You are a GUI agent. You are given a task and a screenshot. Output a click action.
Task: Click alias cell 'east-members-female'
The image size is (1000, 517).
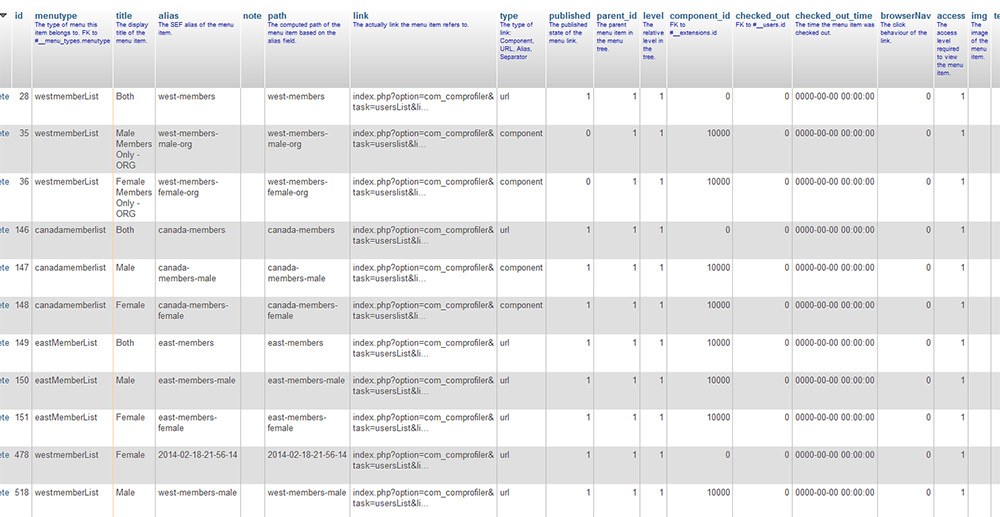(x=188, y=423)
